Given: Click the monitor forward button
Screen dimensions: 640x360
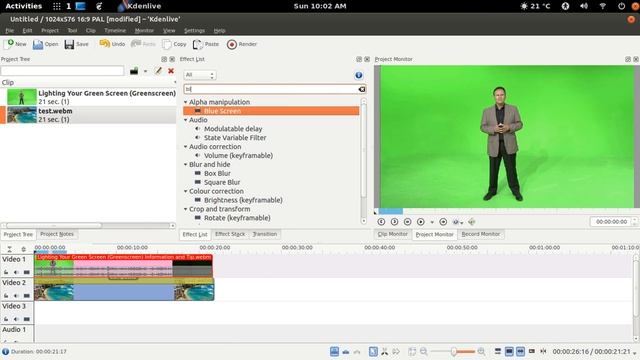Looking at the screenshot, I should [x=443, y=222].
